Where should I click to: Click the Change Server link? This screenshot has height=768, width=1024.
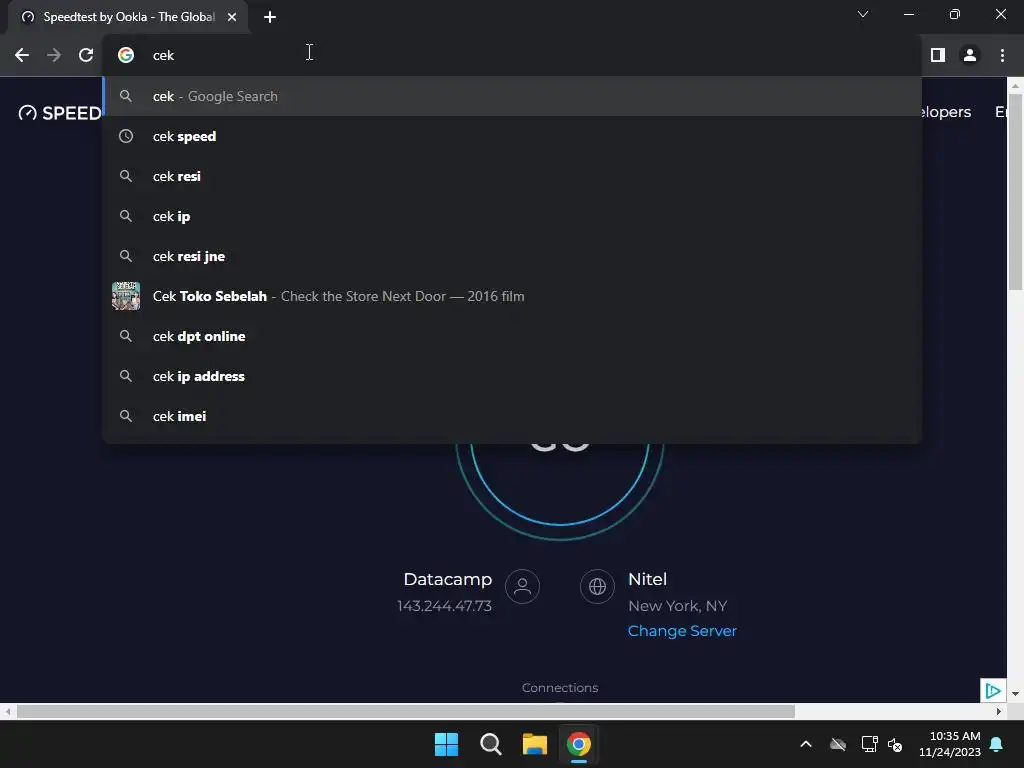click(x=682, y=631)
